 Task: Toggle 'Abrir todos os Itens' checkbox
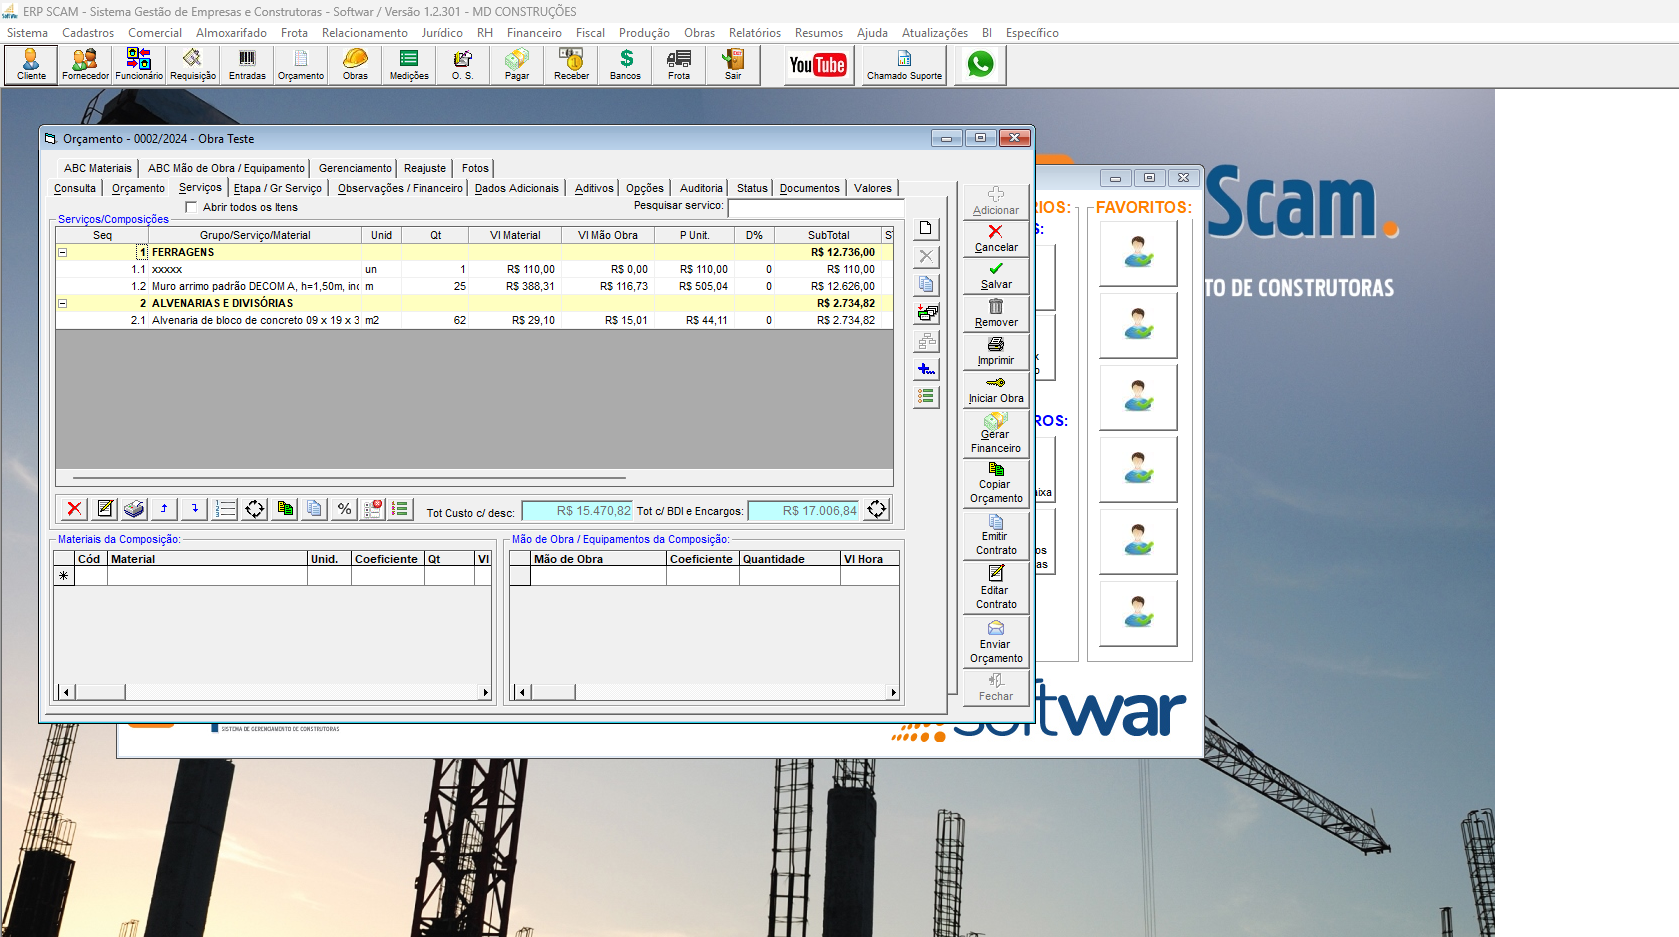(x=191, y=207)
